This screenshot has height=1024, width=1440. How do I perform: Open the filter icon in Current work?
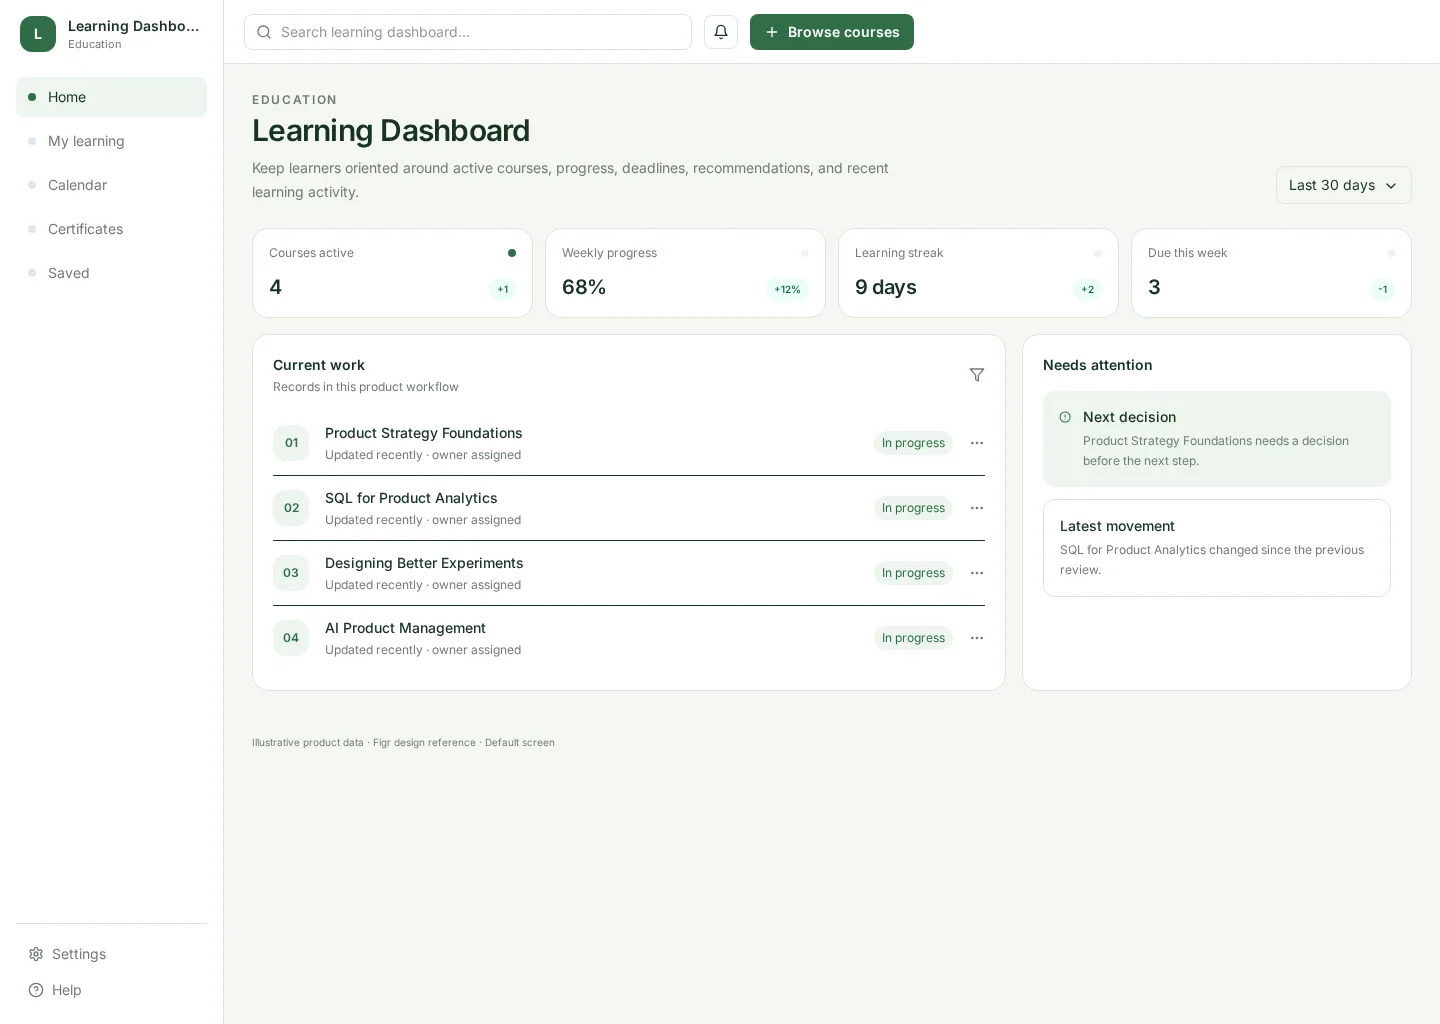(x=977, y=375)
